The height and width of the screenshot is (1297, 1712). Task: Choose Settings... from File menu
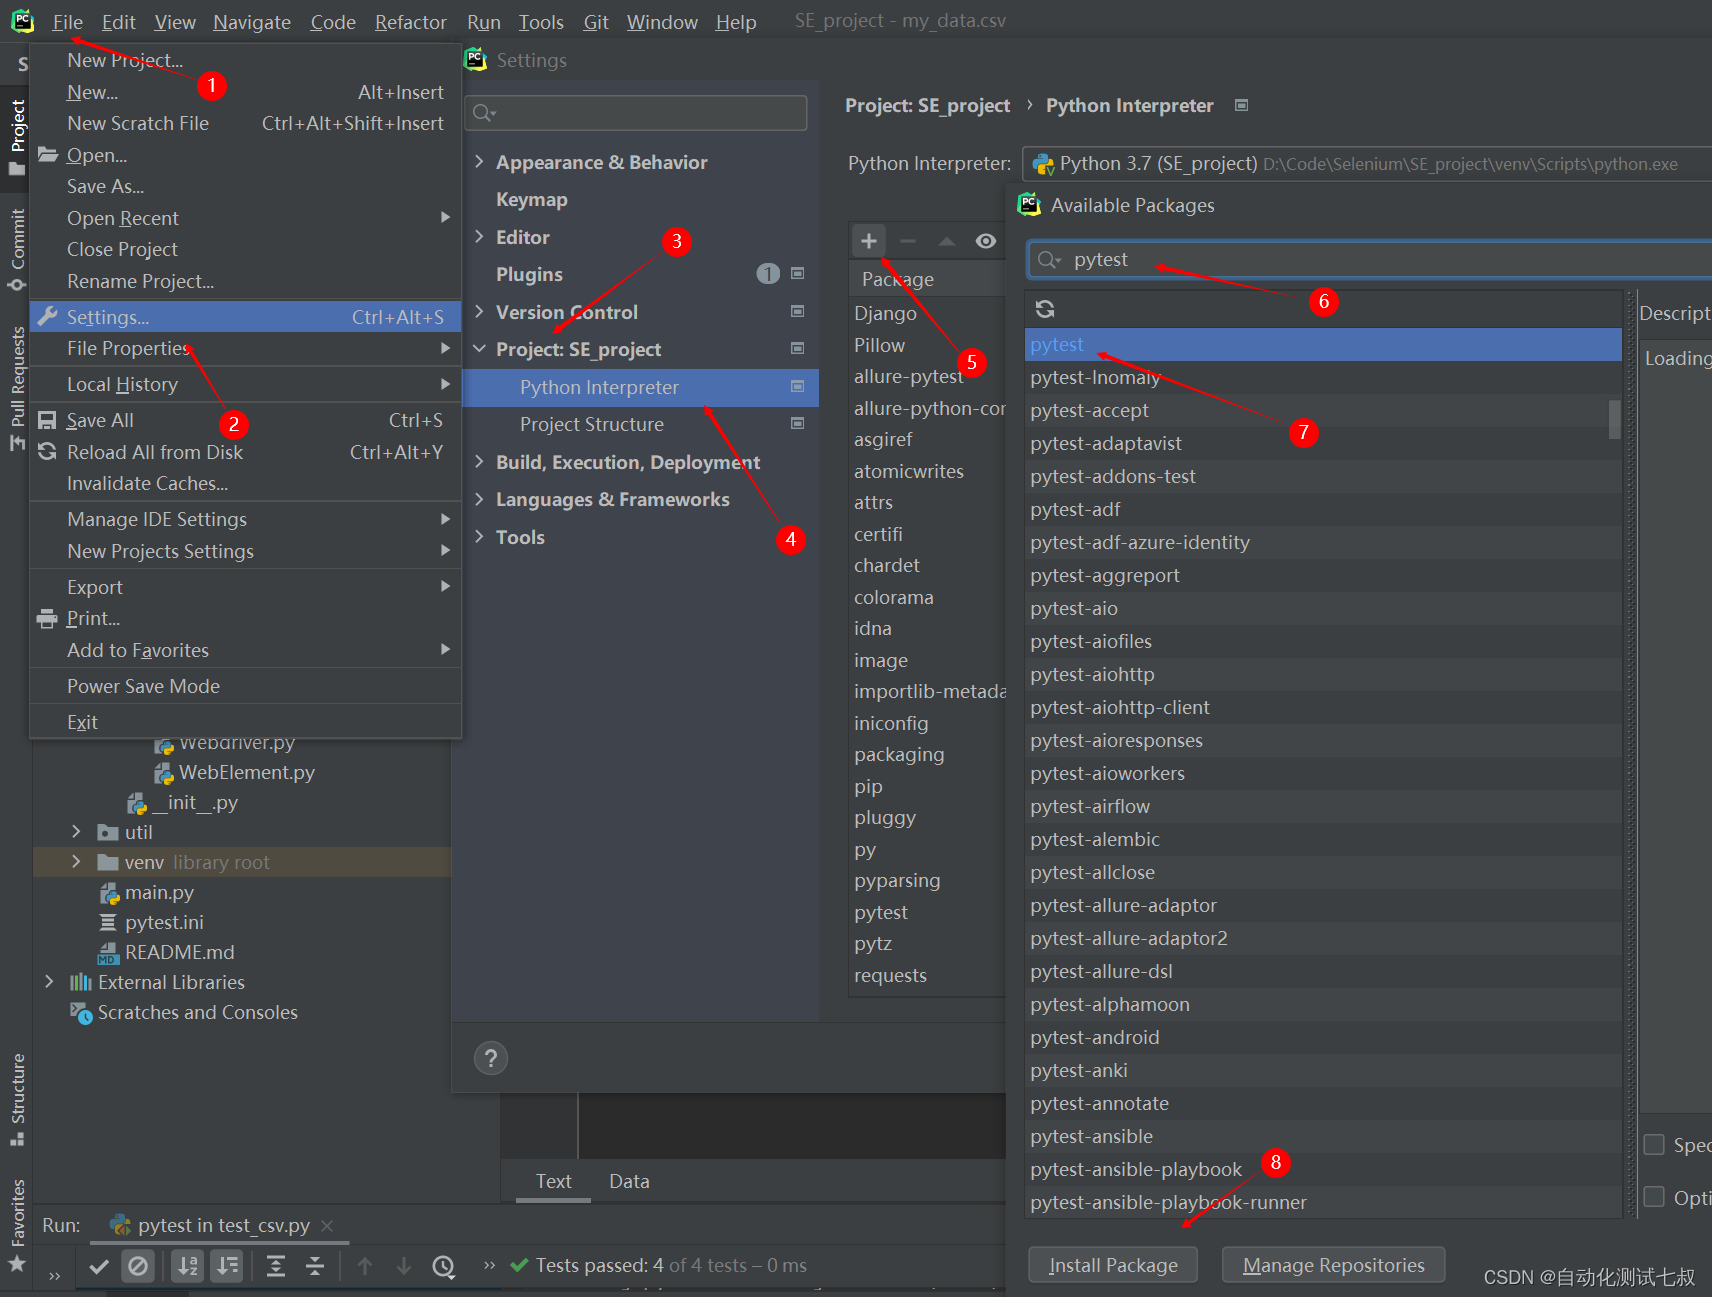[246, 317]
